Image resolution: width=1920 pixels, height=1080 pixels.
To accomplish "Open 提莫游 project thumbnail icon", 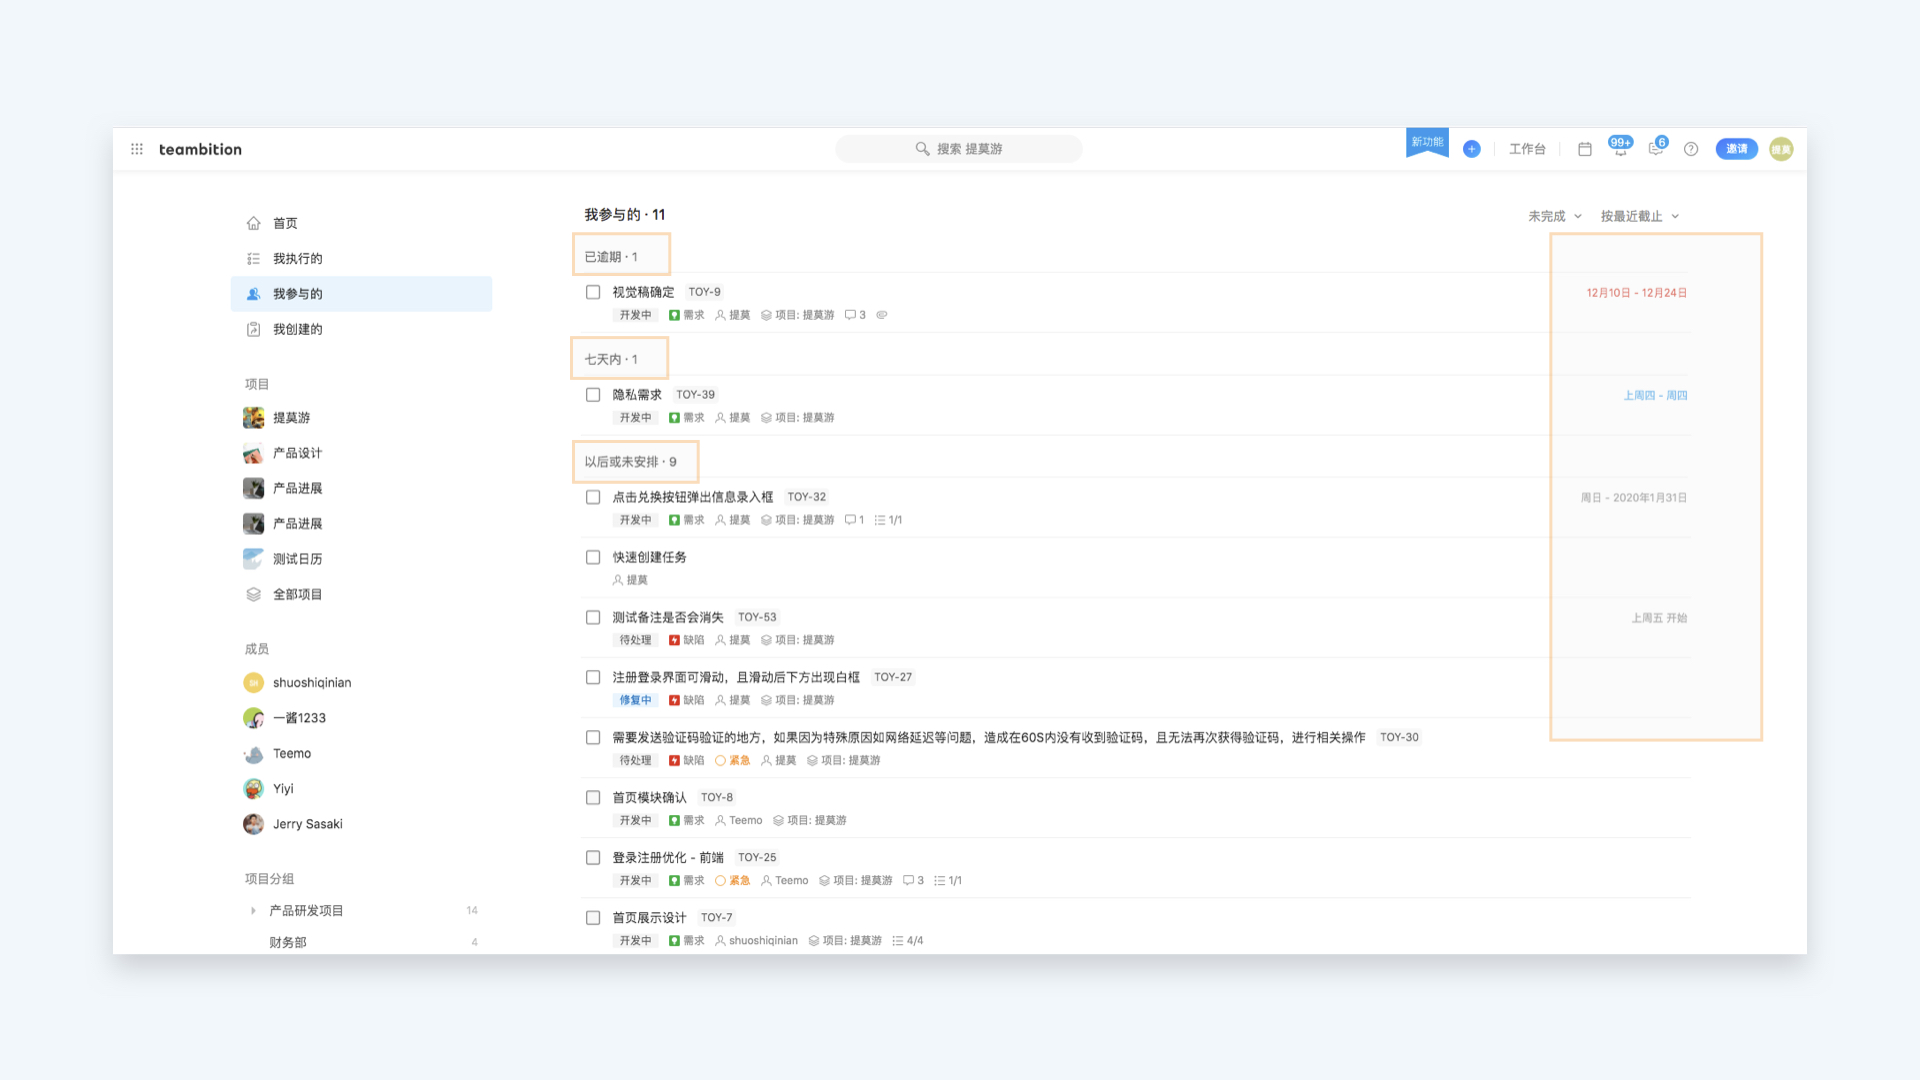I will pos(254,418).
